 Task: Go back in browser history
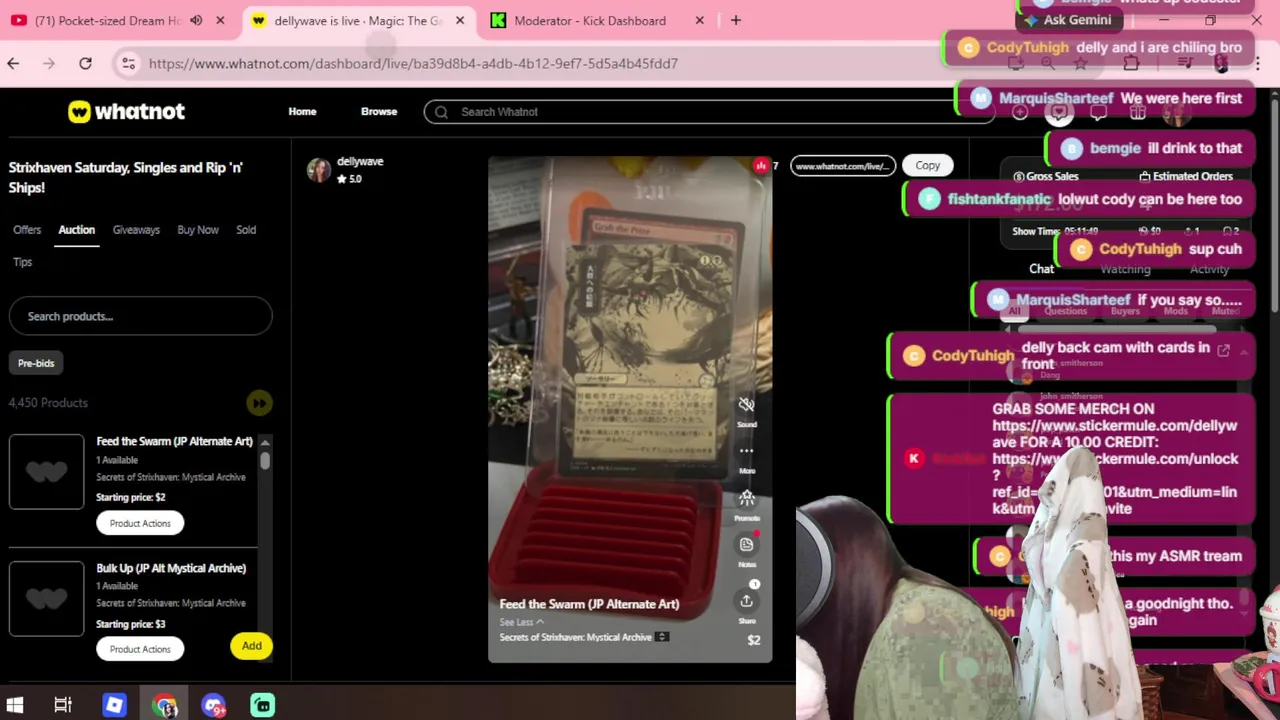point(13,64)
